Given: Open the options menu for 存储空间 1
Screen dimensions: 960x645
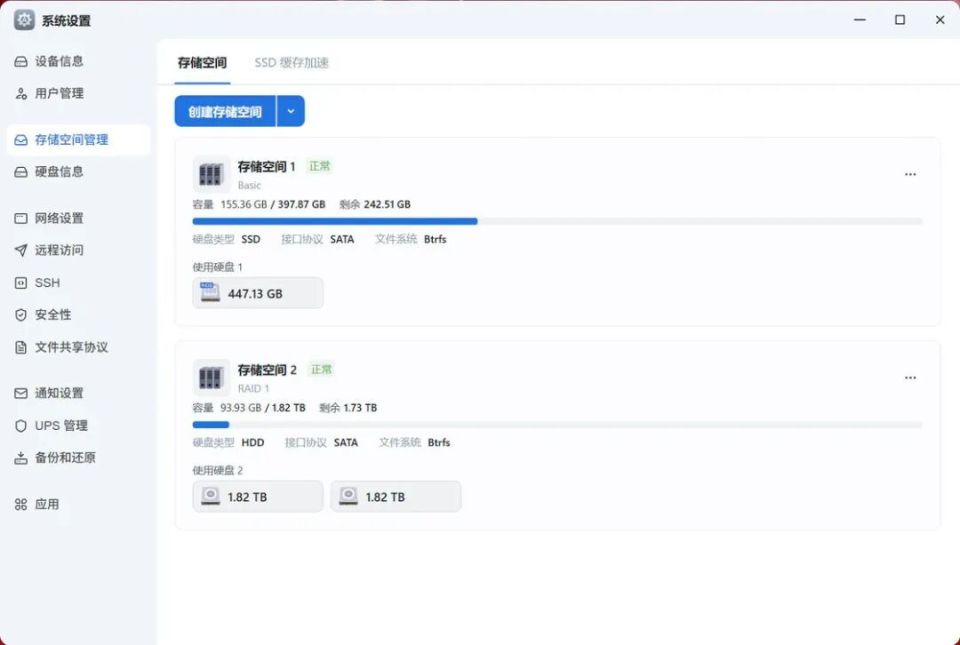Looking at the screenshot, I should pos(910,173).
